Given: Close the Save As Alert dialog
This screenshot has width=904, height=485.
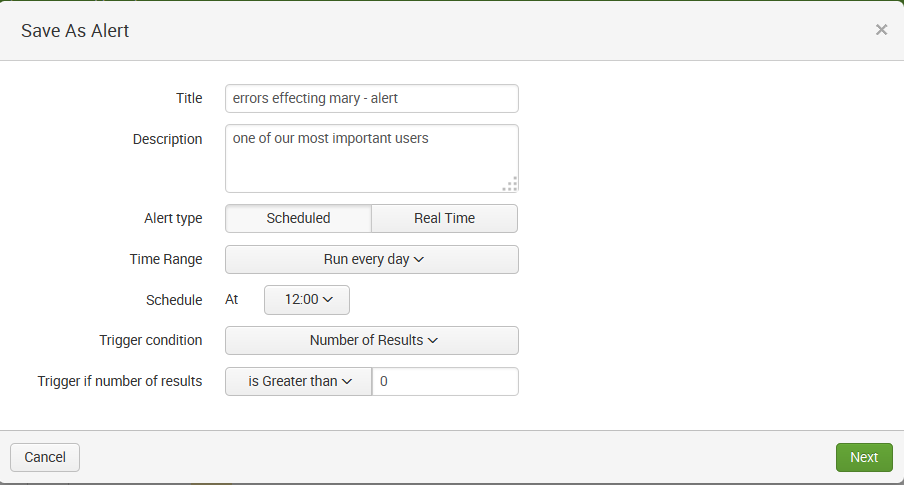Looking at the screenshot, I should (881, 30).
